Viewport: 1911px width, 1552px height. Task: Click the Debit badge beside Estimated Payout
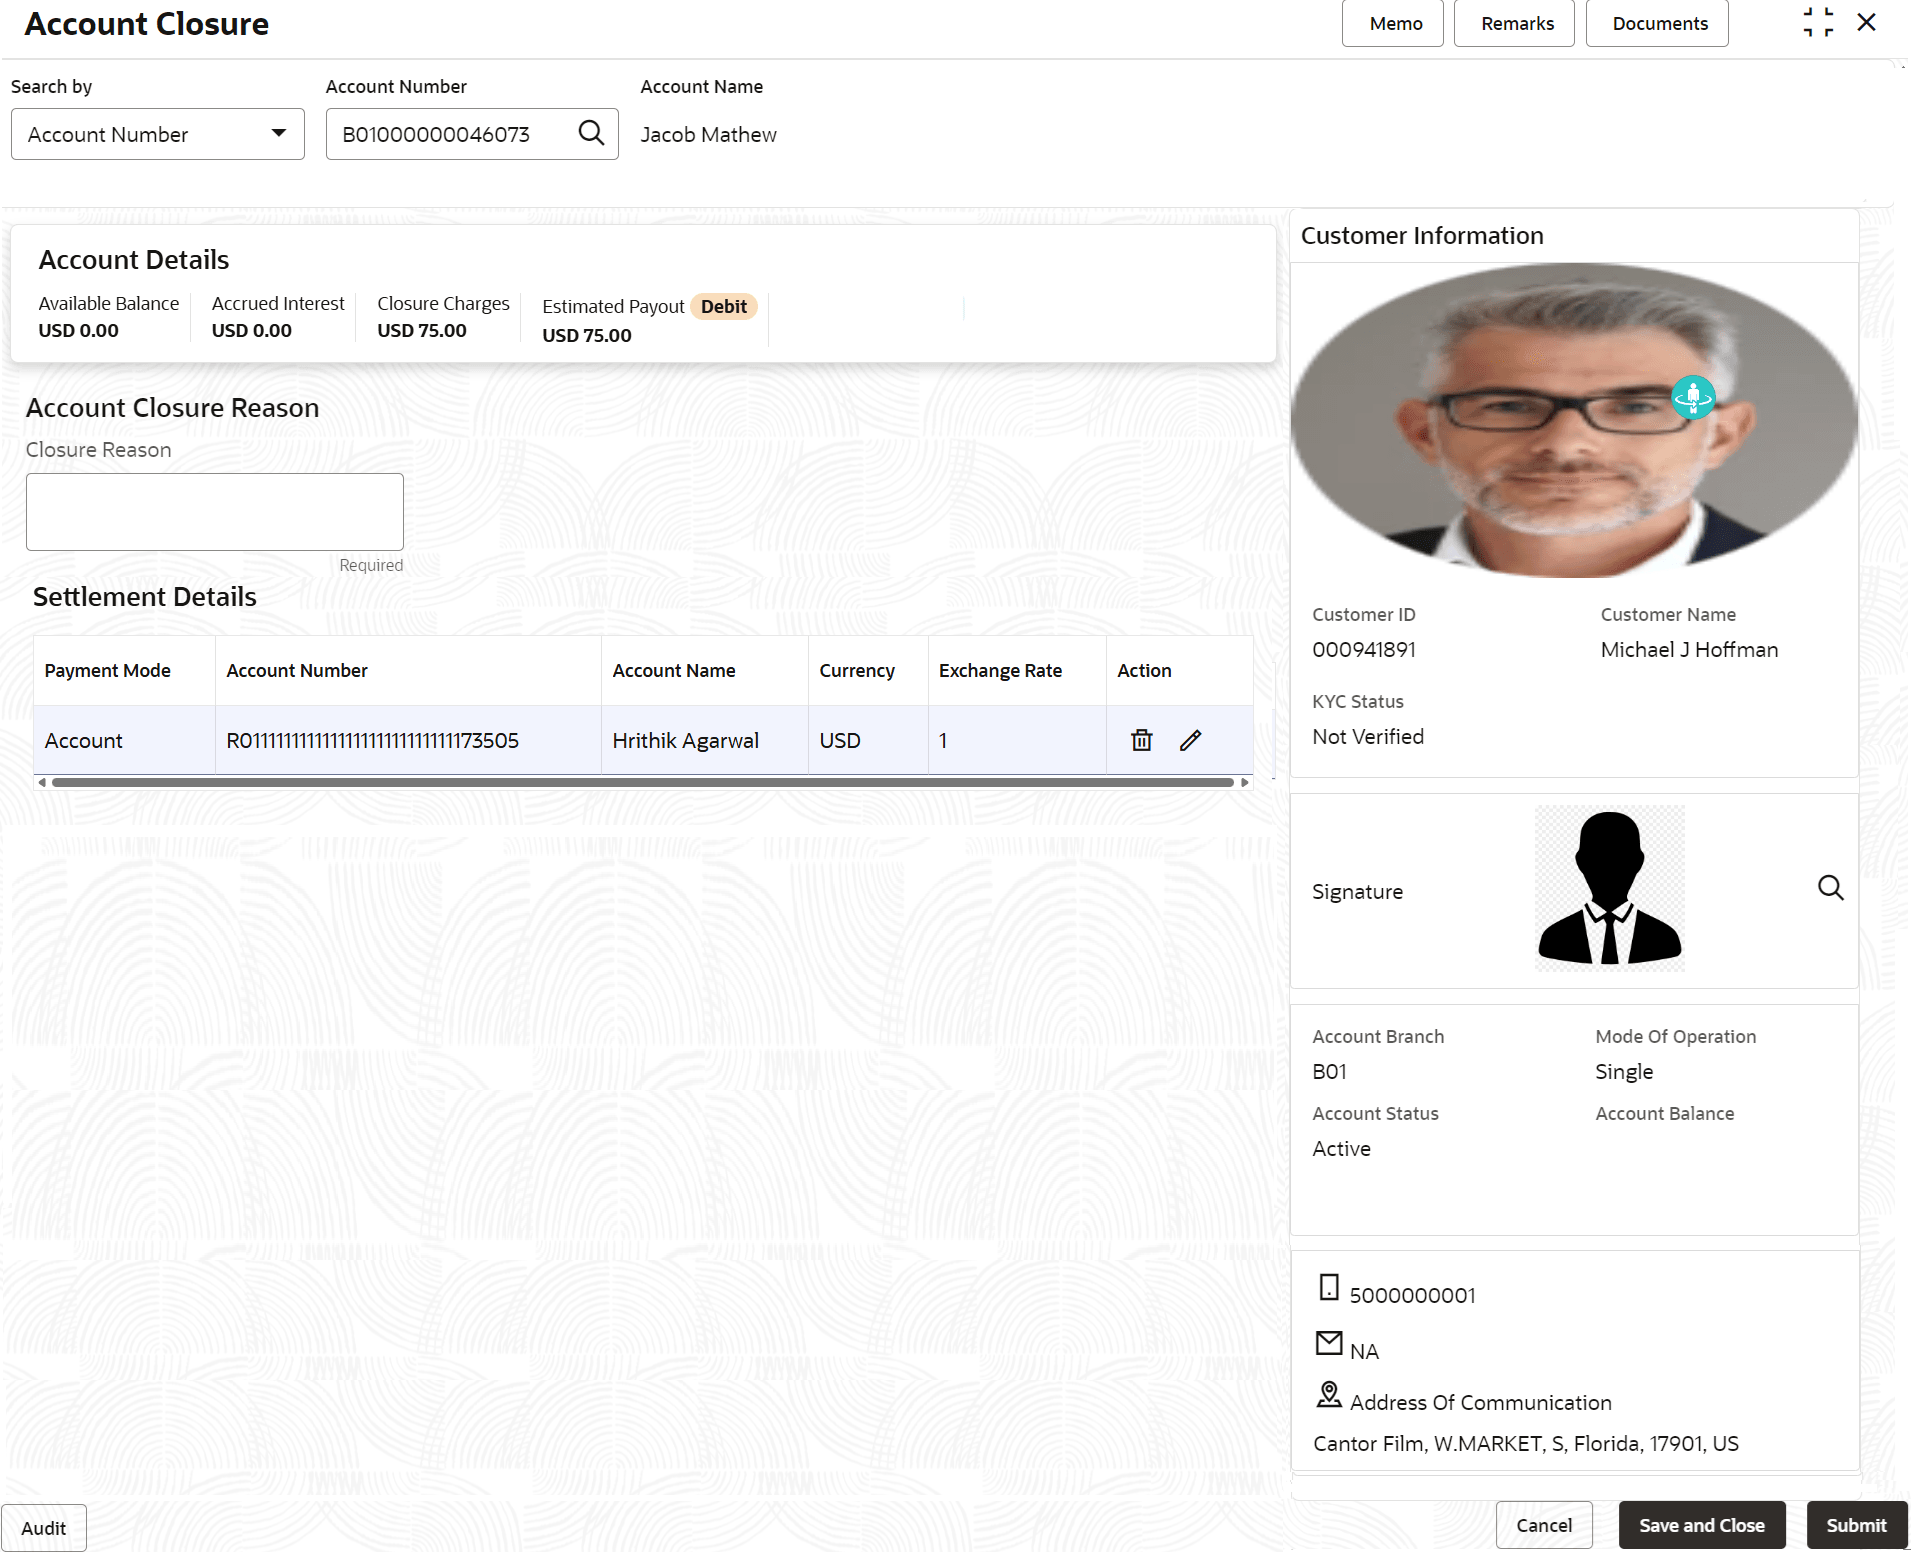click(x=724, y=306)
